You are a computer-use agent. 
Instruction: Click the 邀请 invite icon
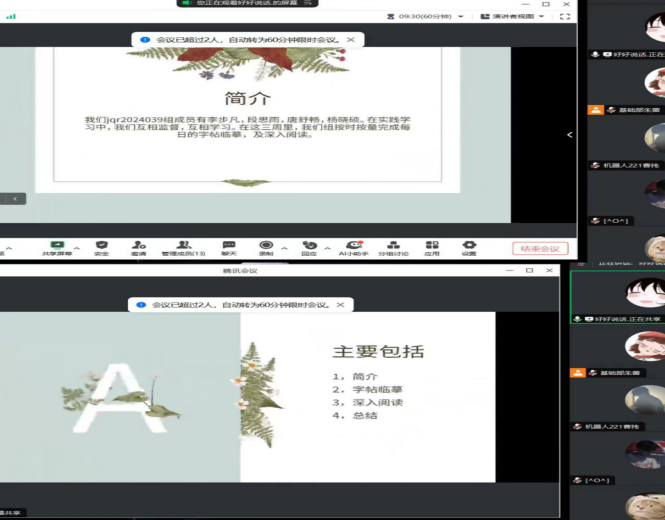138,246
